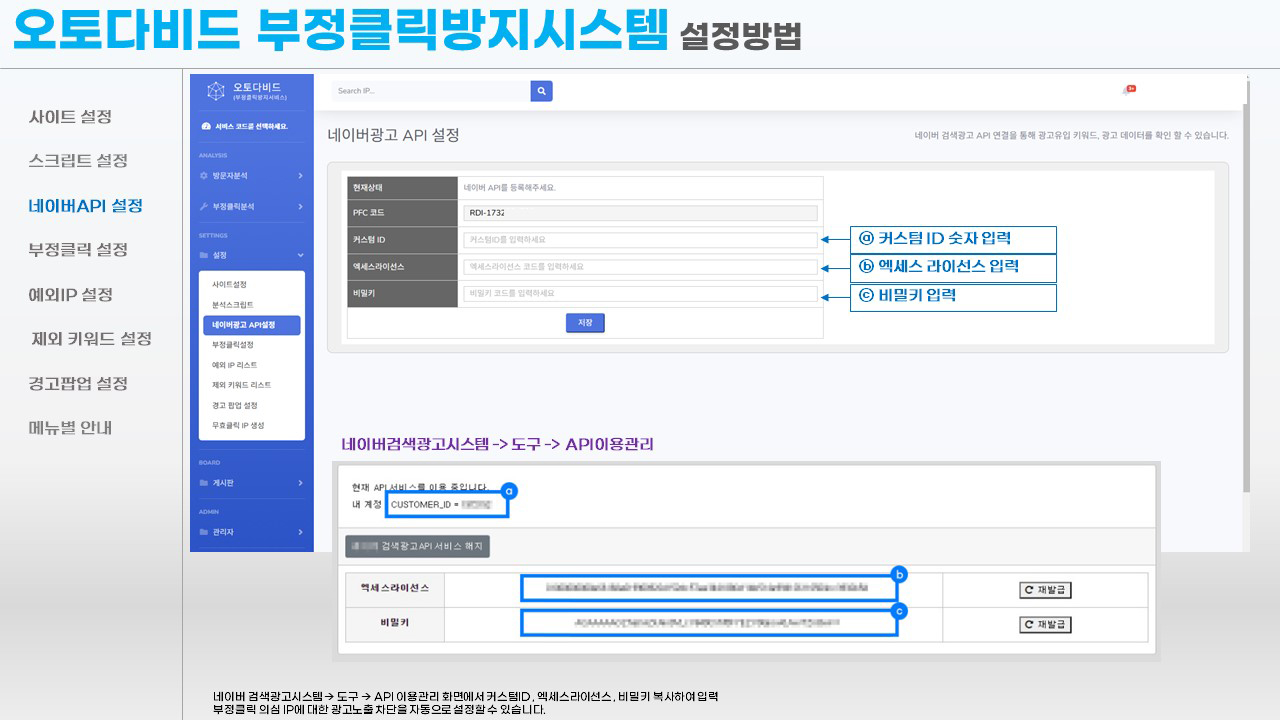Click the blue search magnifier button
This screenshot has height=720, width=1280.
[x=541, y=91]
